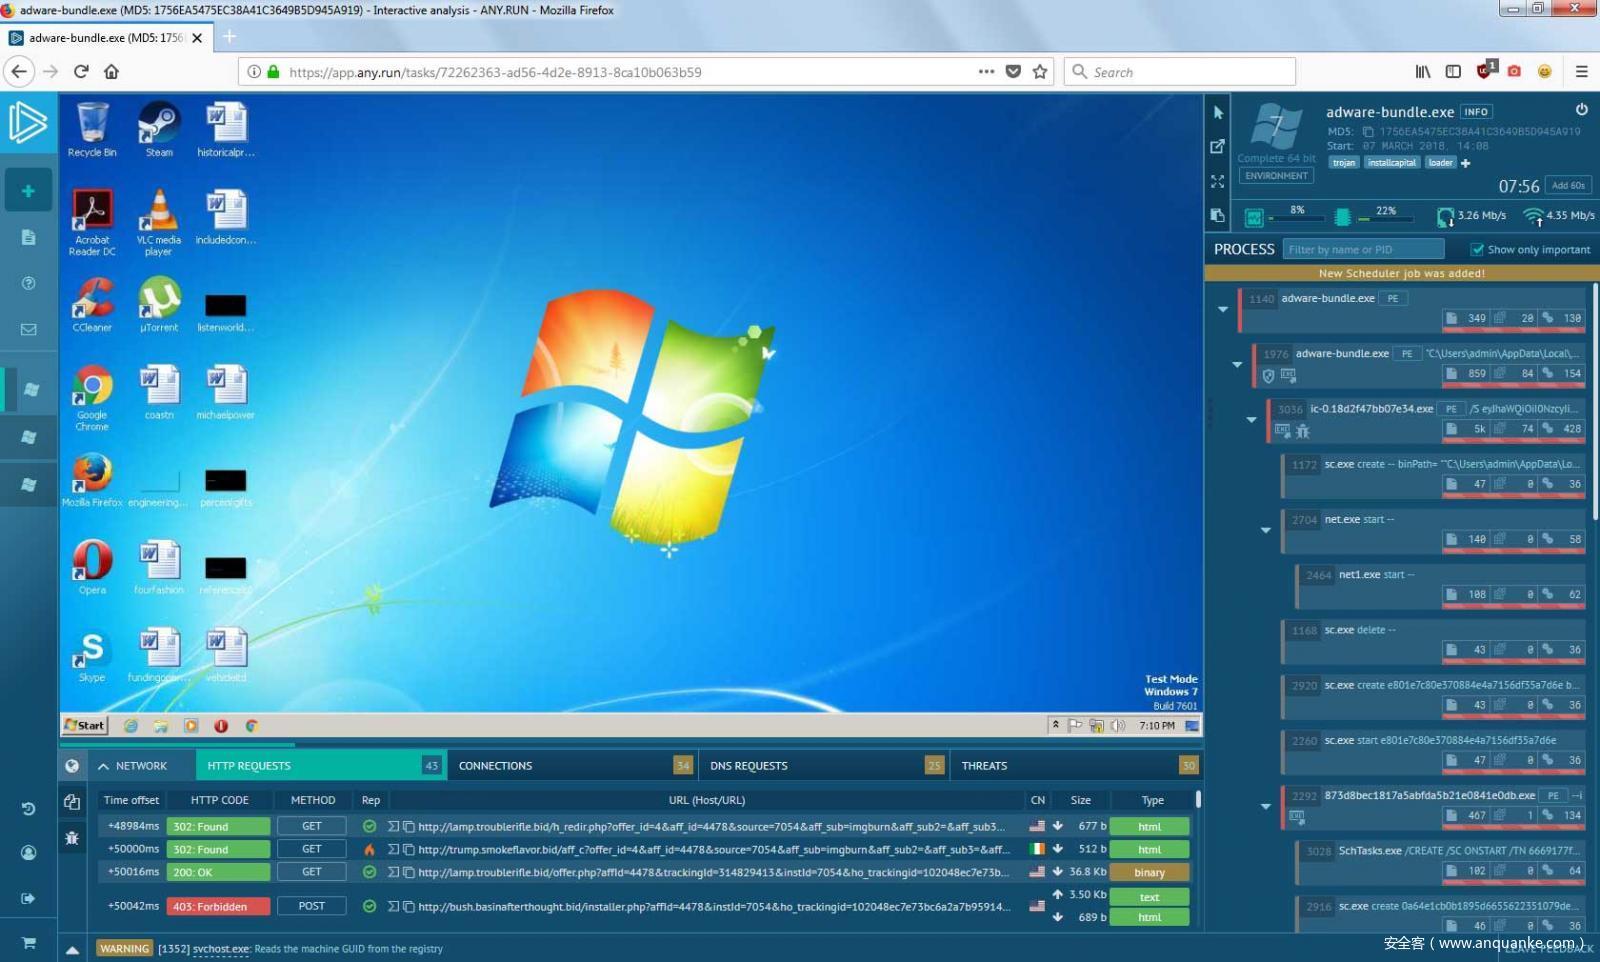
Task: Click the new task plus button in sidebar
Action: (28, 191)
